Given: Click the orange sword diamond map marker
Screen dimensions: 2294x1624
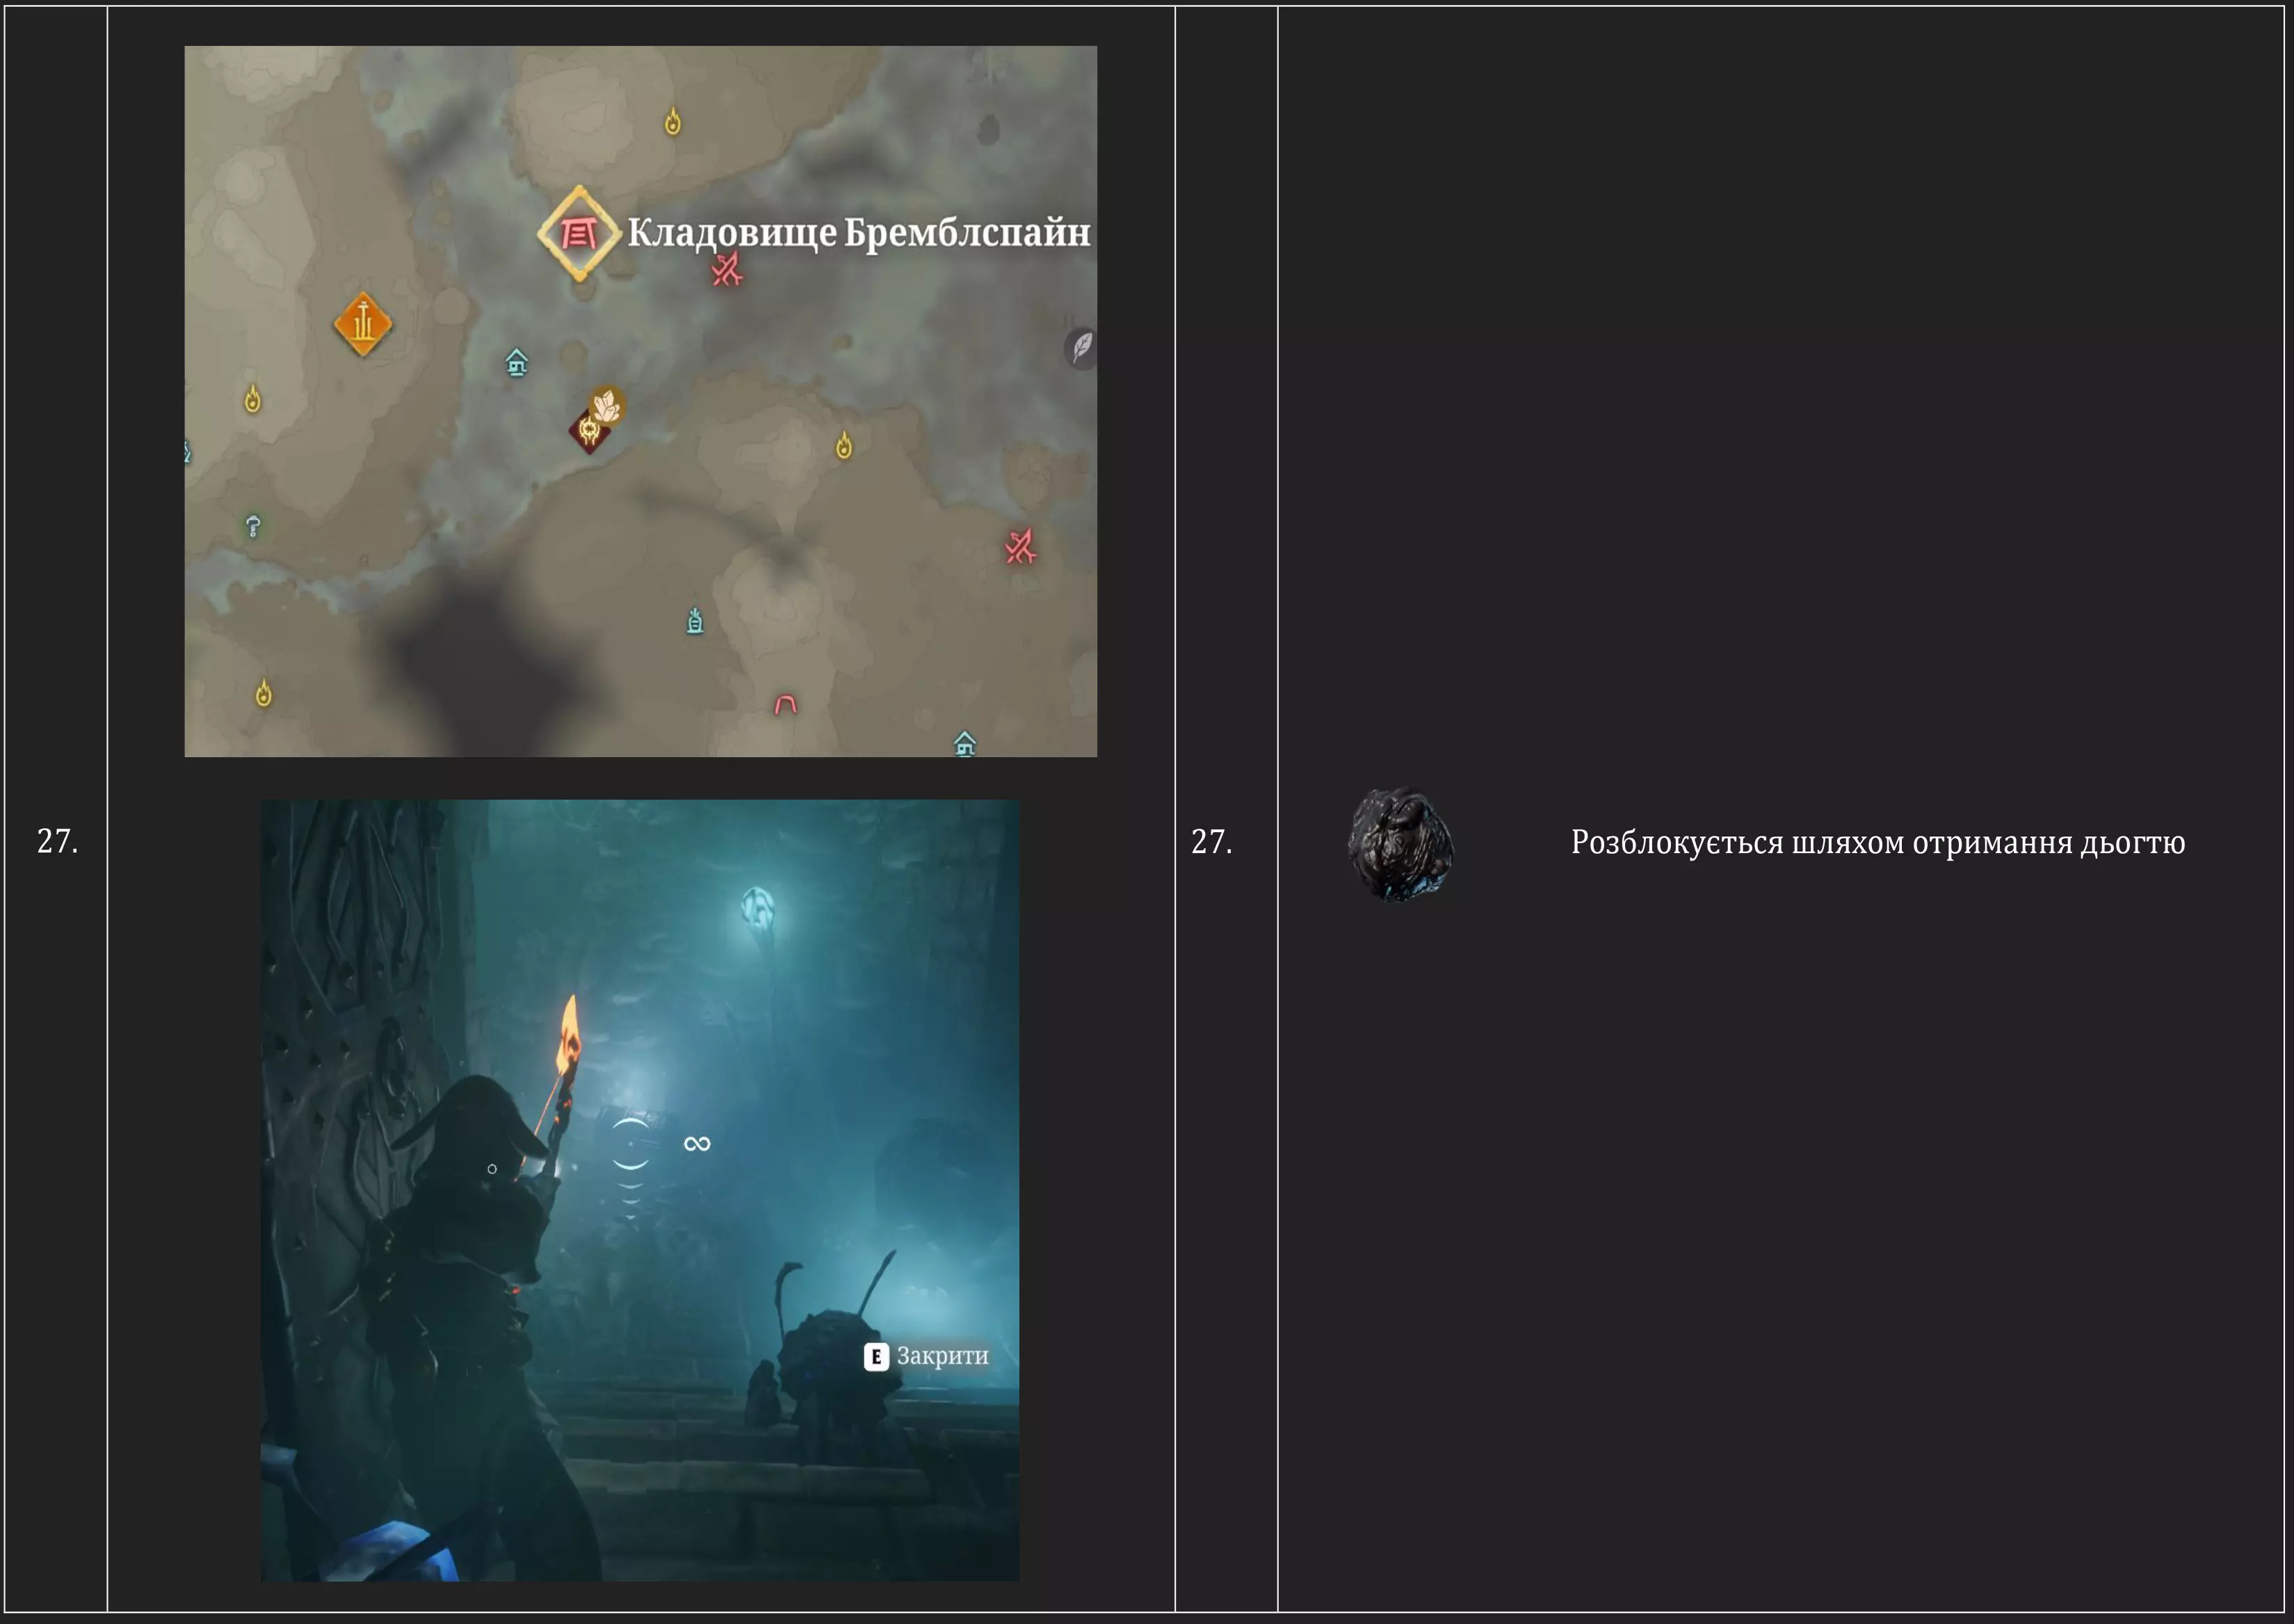Looking at the screenshot, I should pos(362,324).
